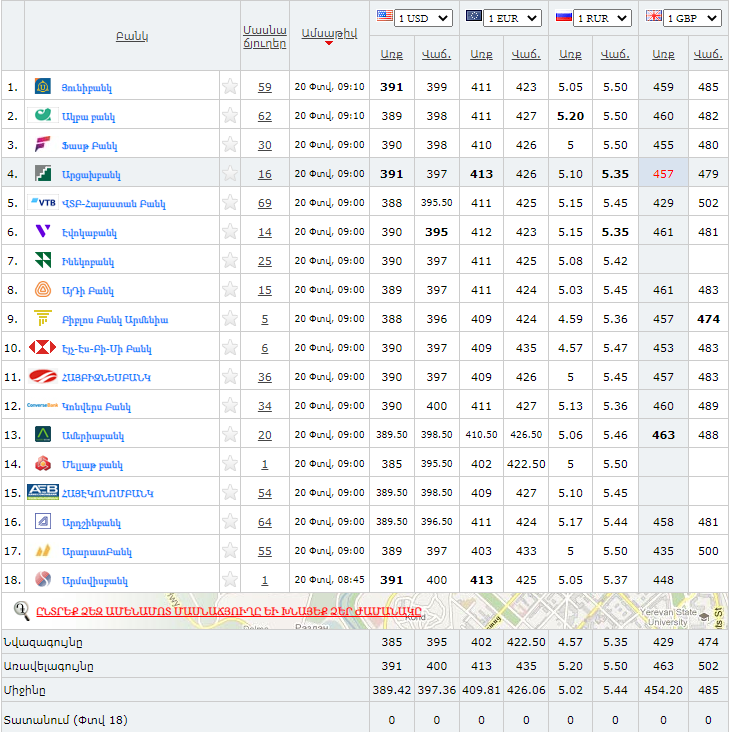The width and height of the screenshot is (729, 732).
Task: Open the VTB bank name link in row 5
Action: tap(114, 204)
